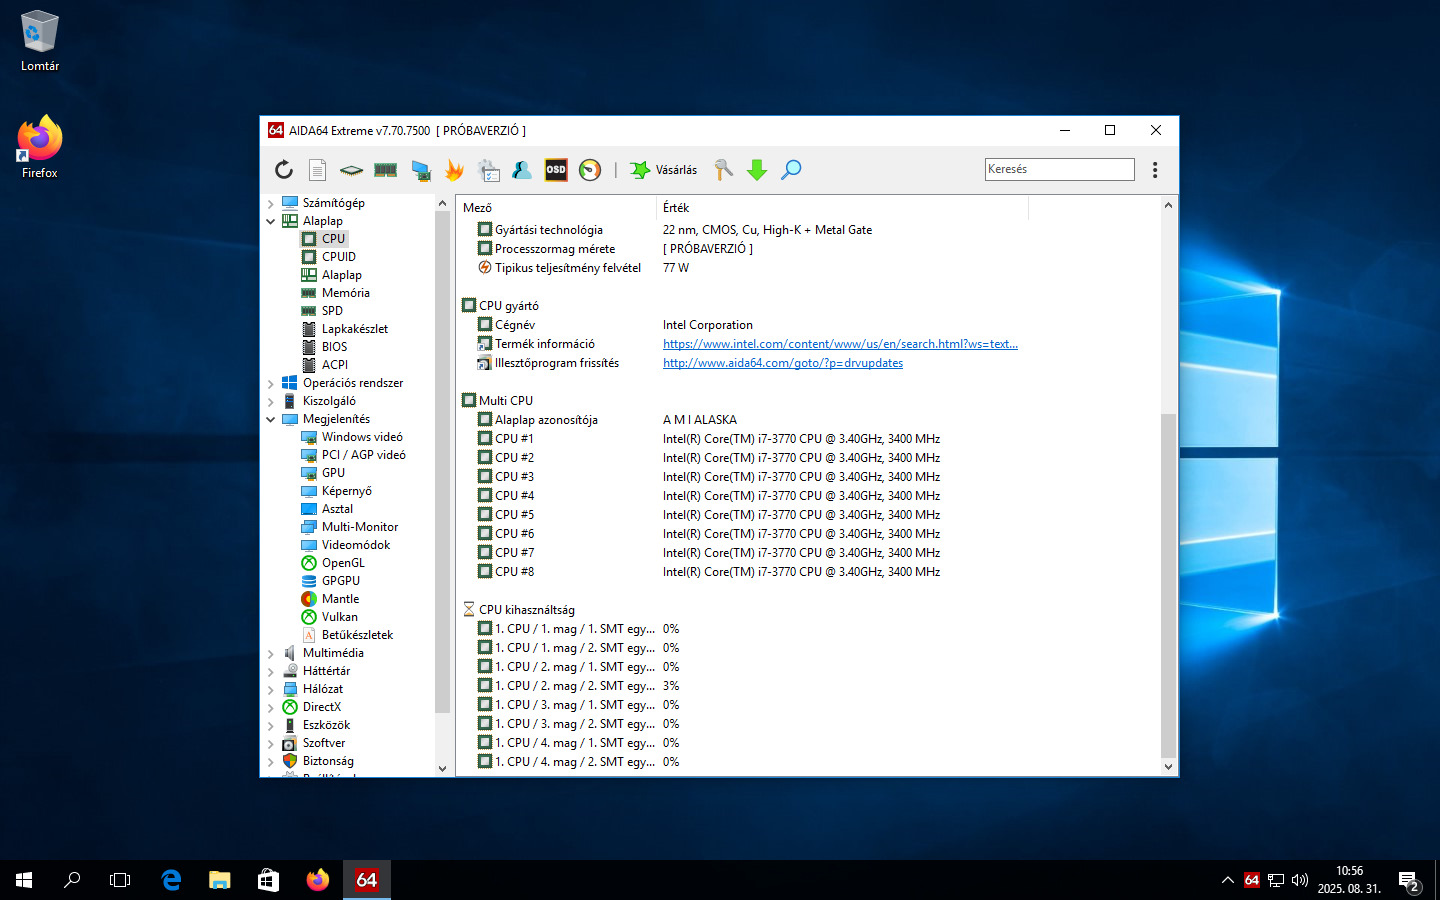Open the Intel product information link
Image resolution: width=1440 pixels, height=900 pixels.
[x=840, y=344]
